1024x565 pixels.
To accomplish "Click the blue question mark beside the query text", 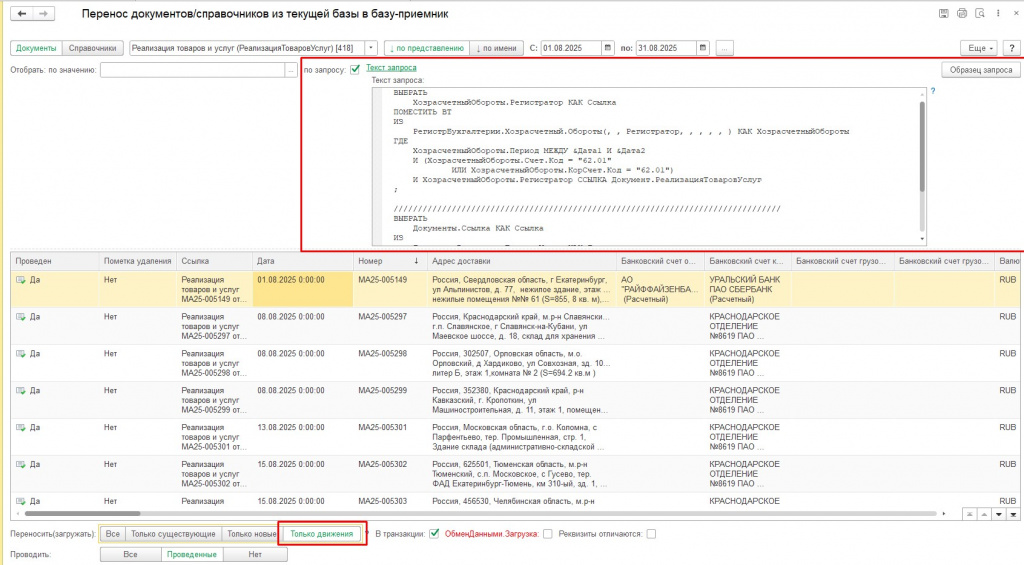I will point(933,91).
